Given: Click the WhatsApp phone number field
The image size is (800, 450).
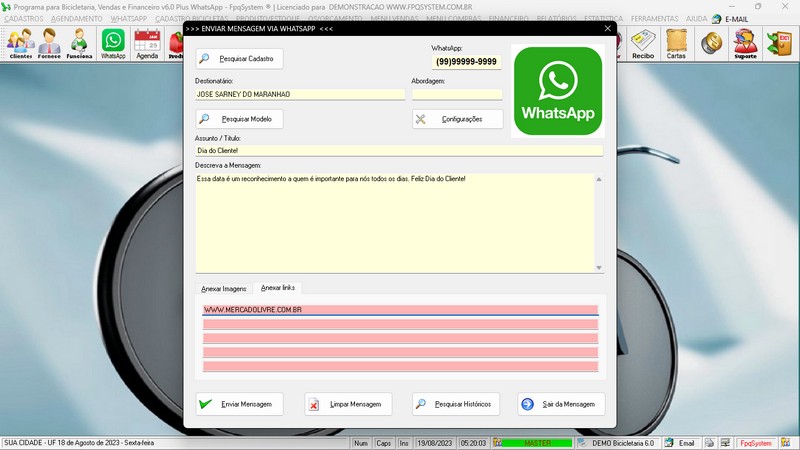Looking at the screenshot, I should (466, 62).
